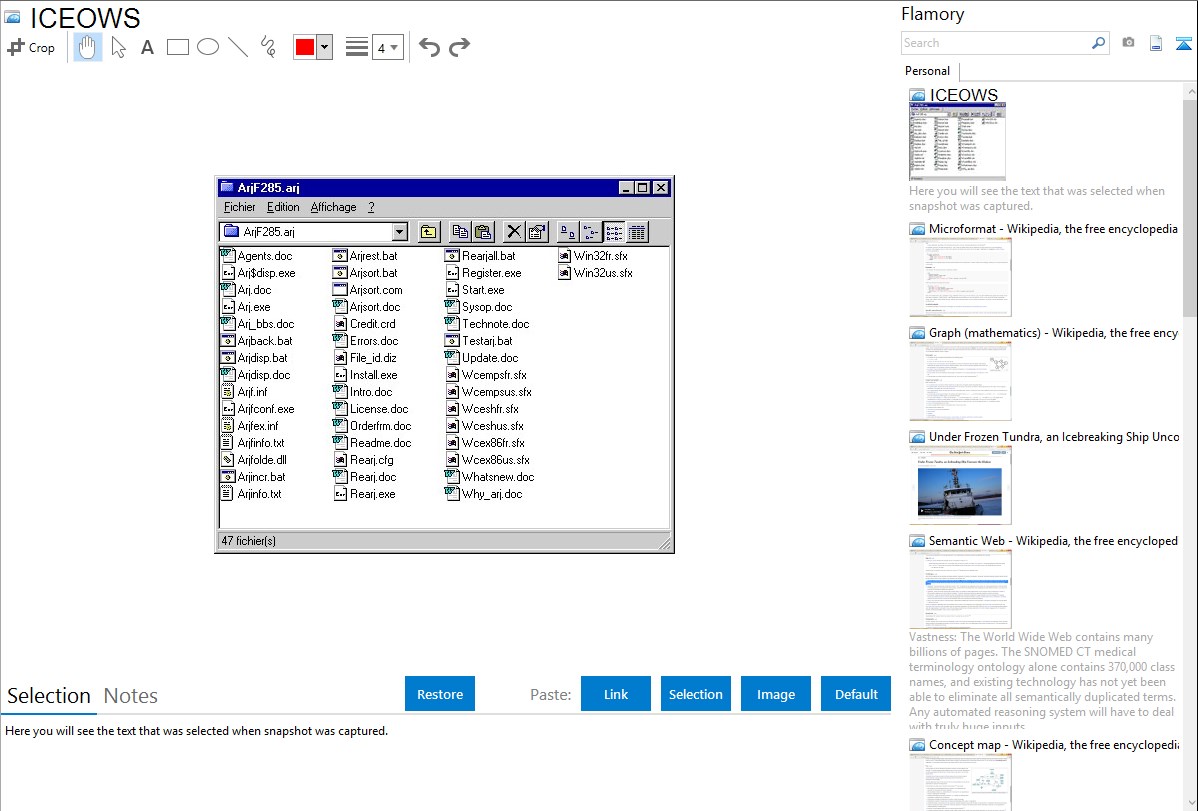Click the 47 fichier(s) status bar text

pos(249,541)
